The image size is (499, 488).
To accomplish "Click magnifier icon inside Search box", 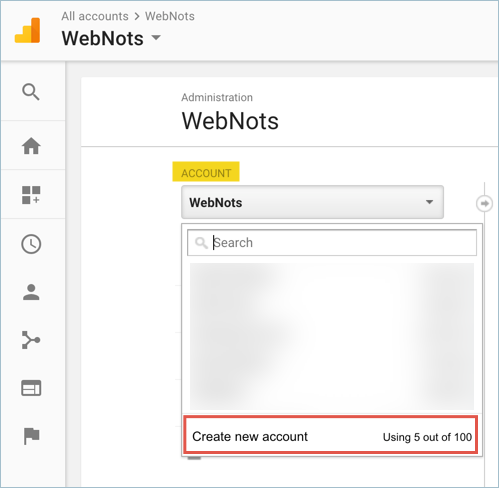I will click(x=201, y=243).
